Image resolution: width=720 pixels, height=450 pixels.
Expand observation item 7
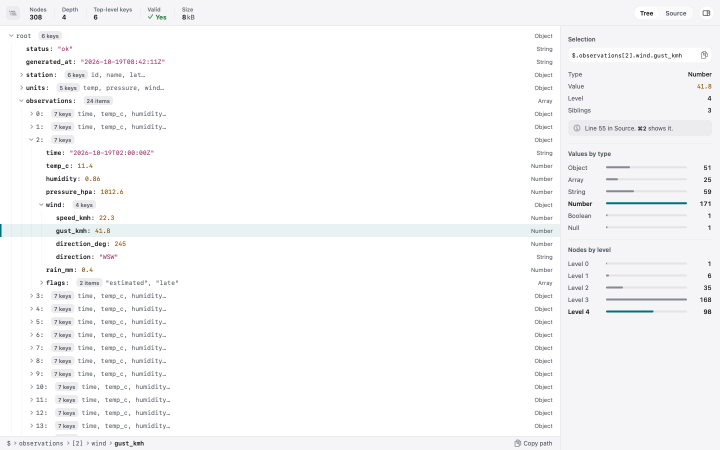click(x=31, y=348)
